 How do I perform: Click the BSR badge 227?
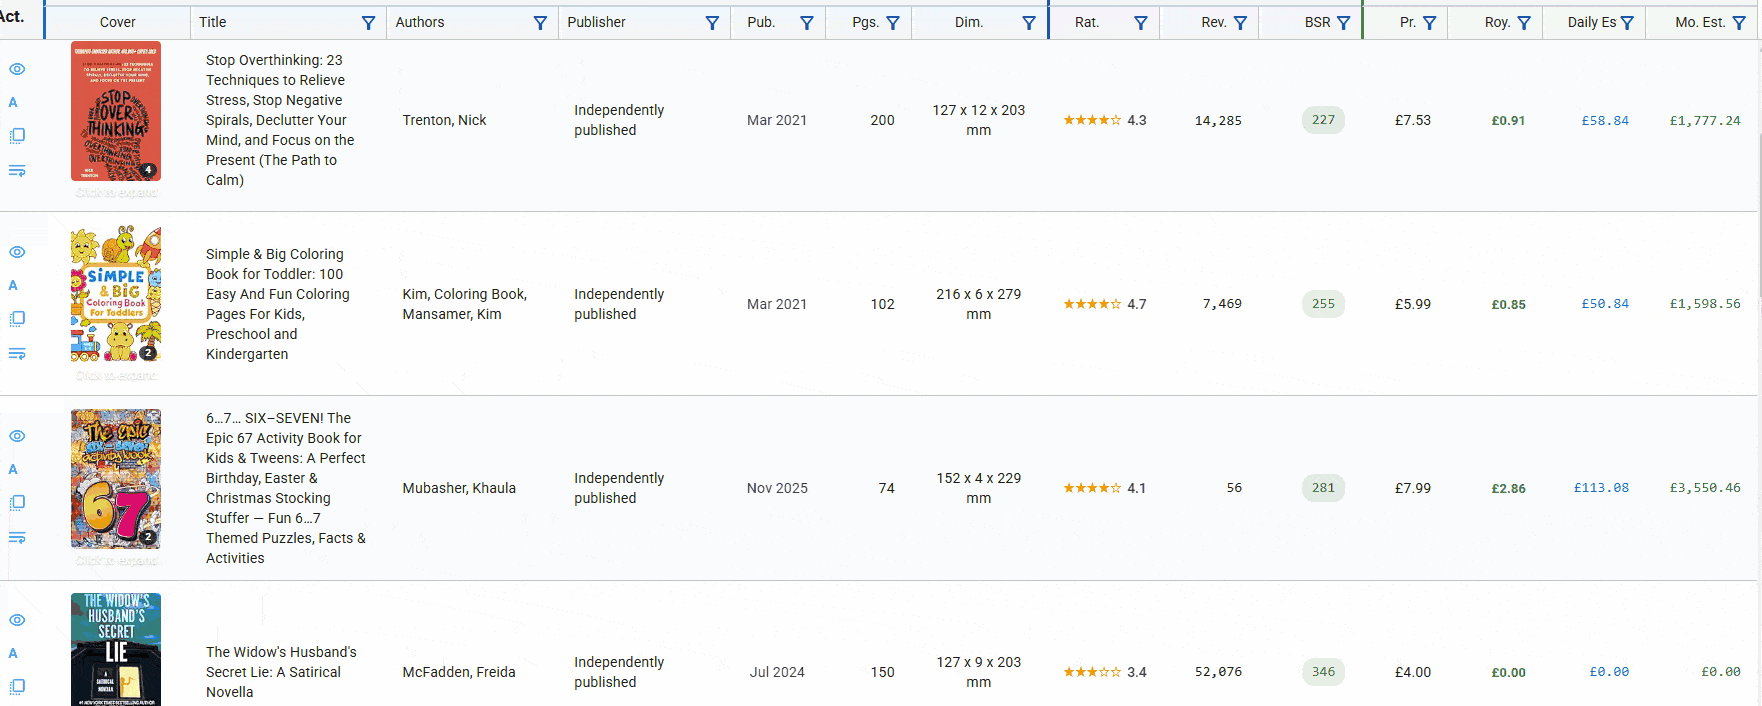pos(1323,120)
